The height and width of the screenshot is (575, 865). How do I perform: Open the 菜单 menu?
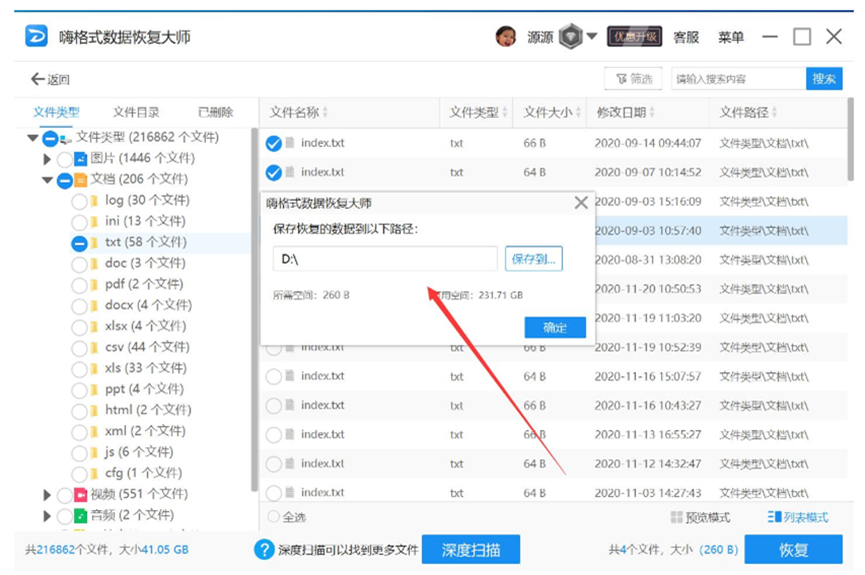(731, 37)
